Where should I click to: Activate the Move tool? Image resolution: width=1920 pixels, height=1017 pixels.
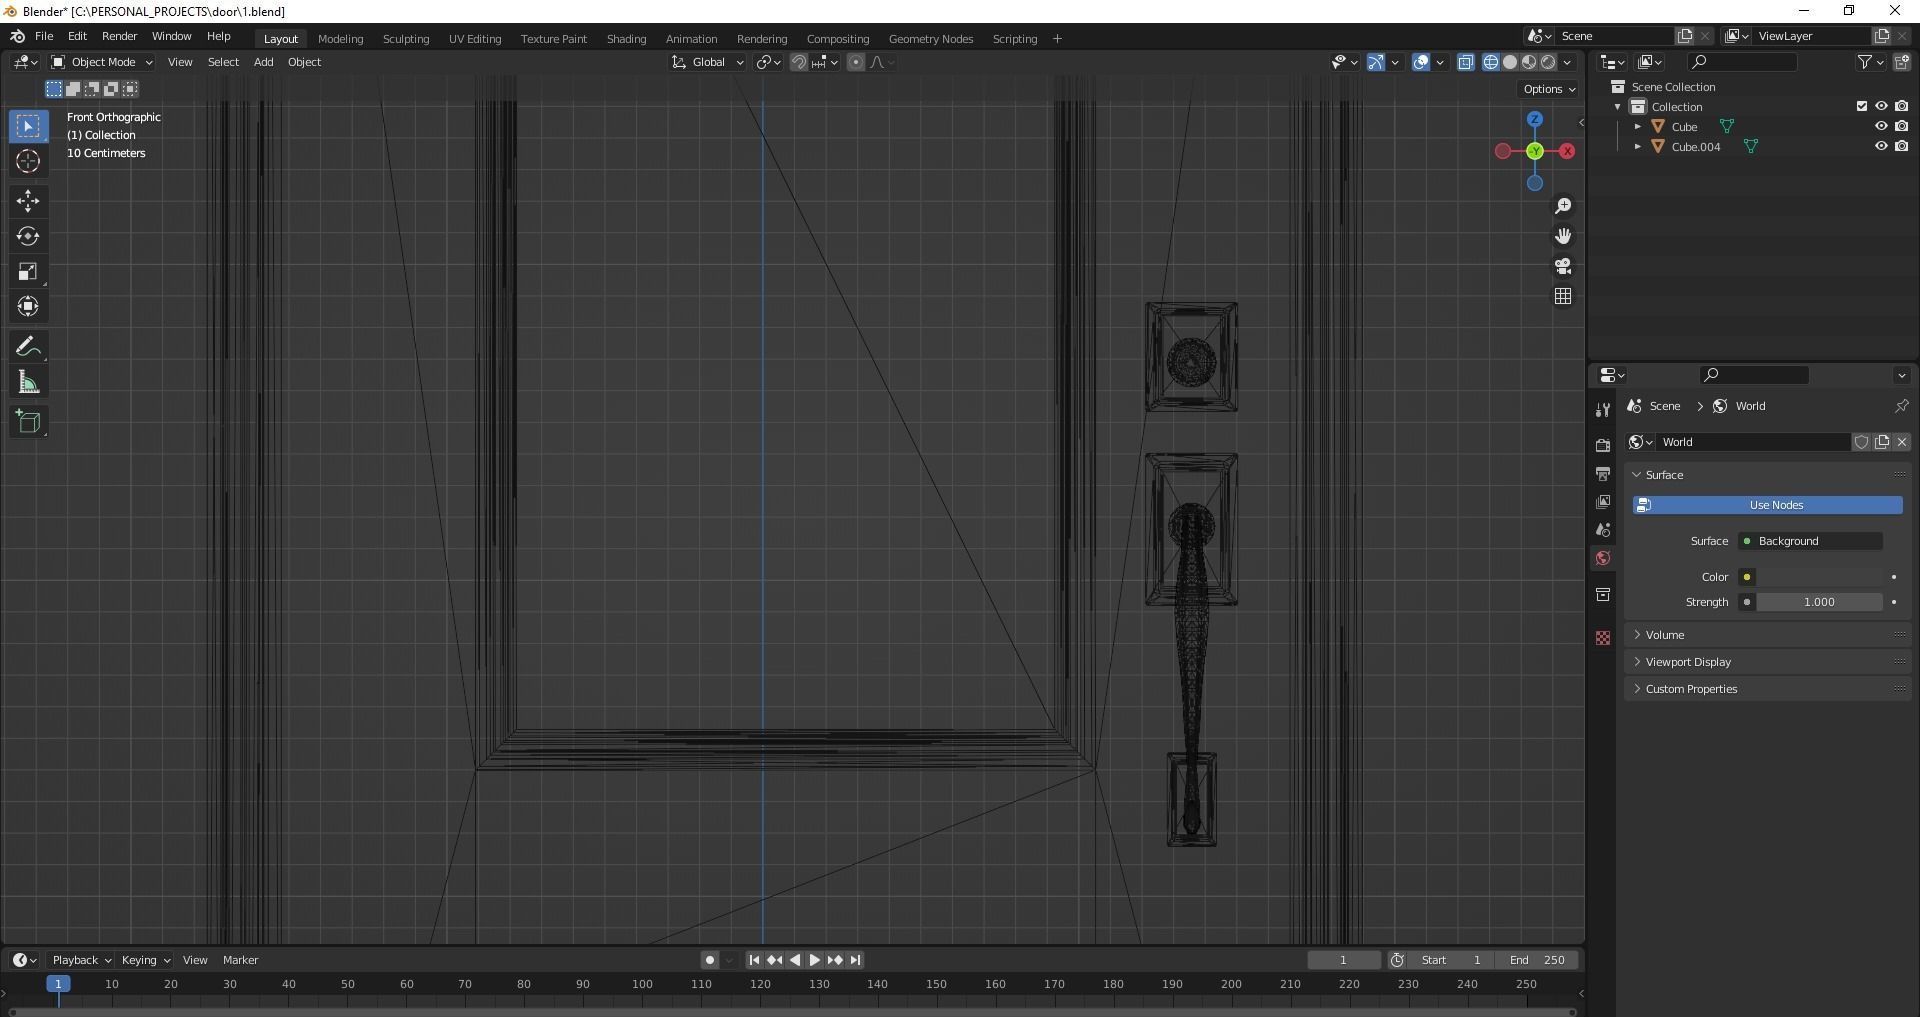click(28, 201)
